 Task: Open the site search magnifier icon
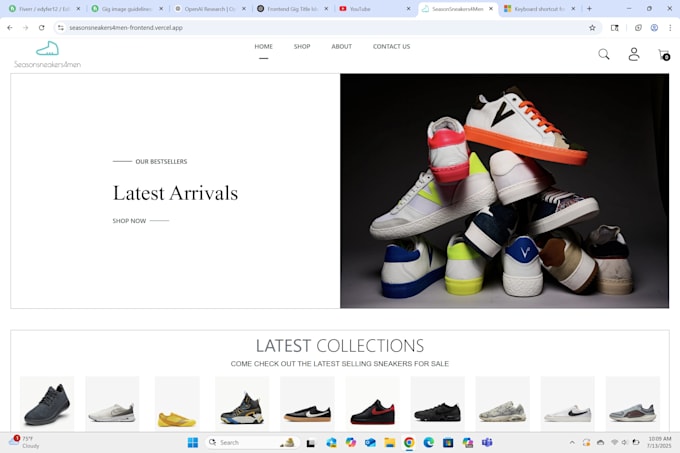pos(604,54)
